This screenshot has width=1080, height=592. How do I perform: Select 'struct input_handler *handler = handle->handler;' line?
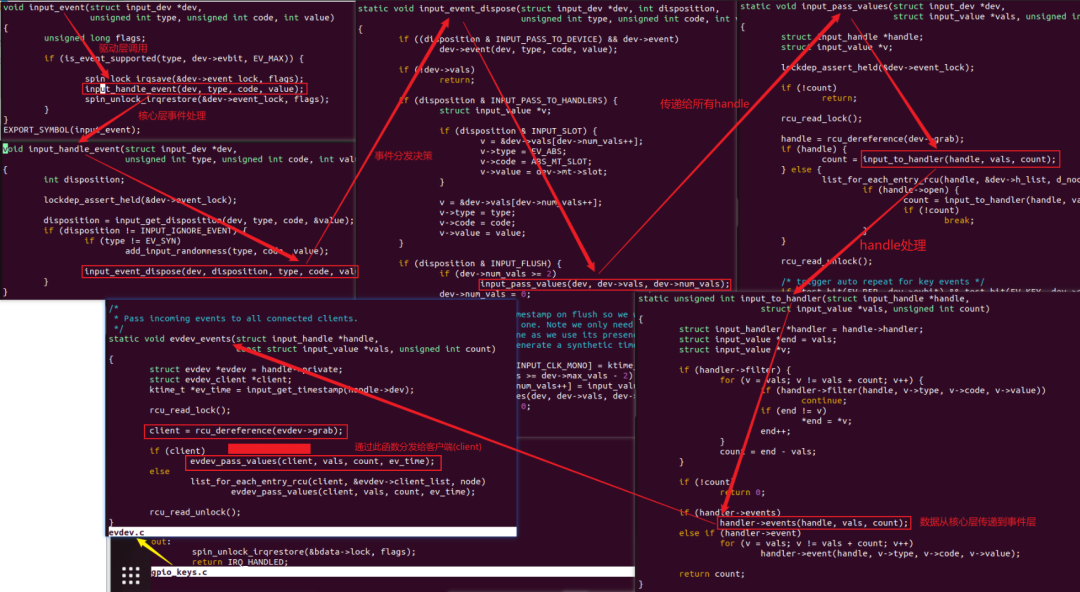801,329
